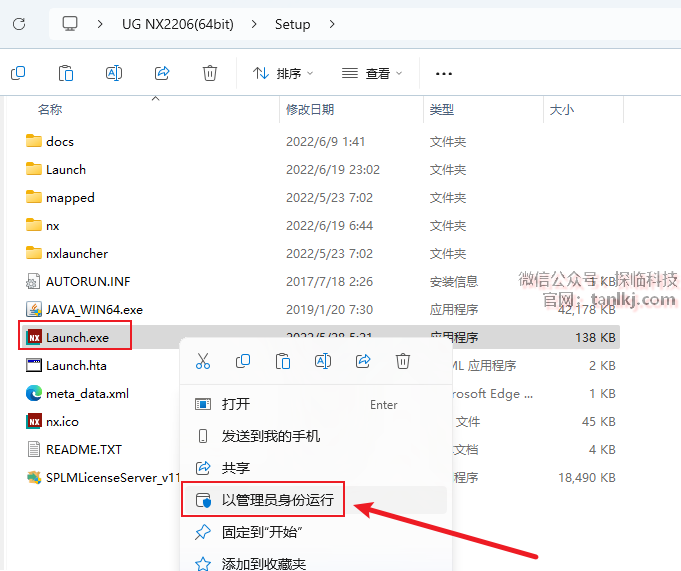681x571 pixels.
Task: Click the This PC monitor icon in address bar
Action: 70,23
